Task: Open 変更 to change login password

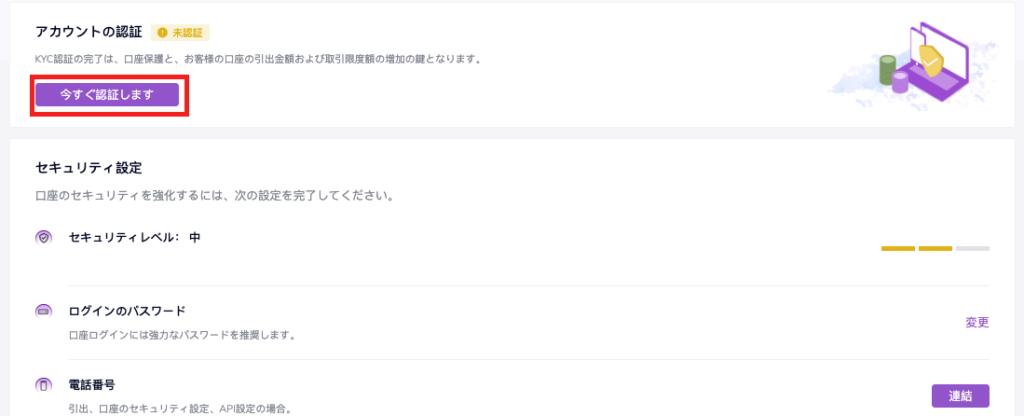Action: (977, 322)
